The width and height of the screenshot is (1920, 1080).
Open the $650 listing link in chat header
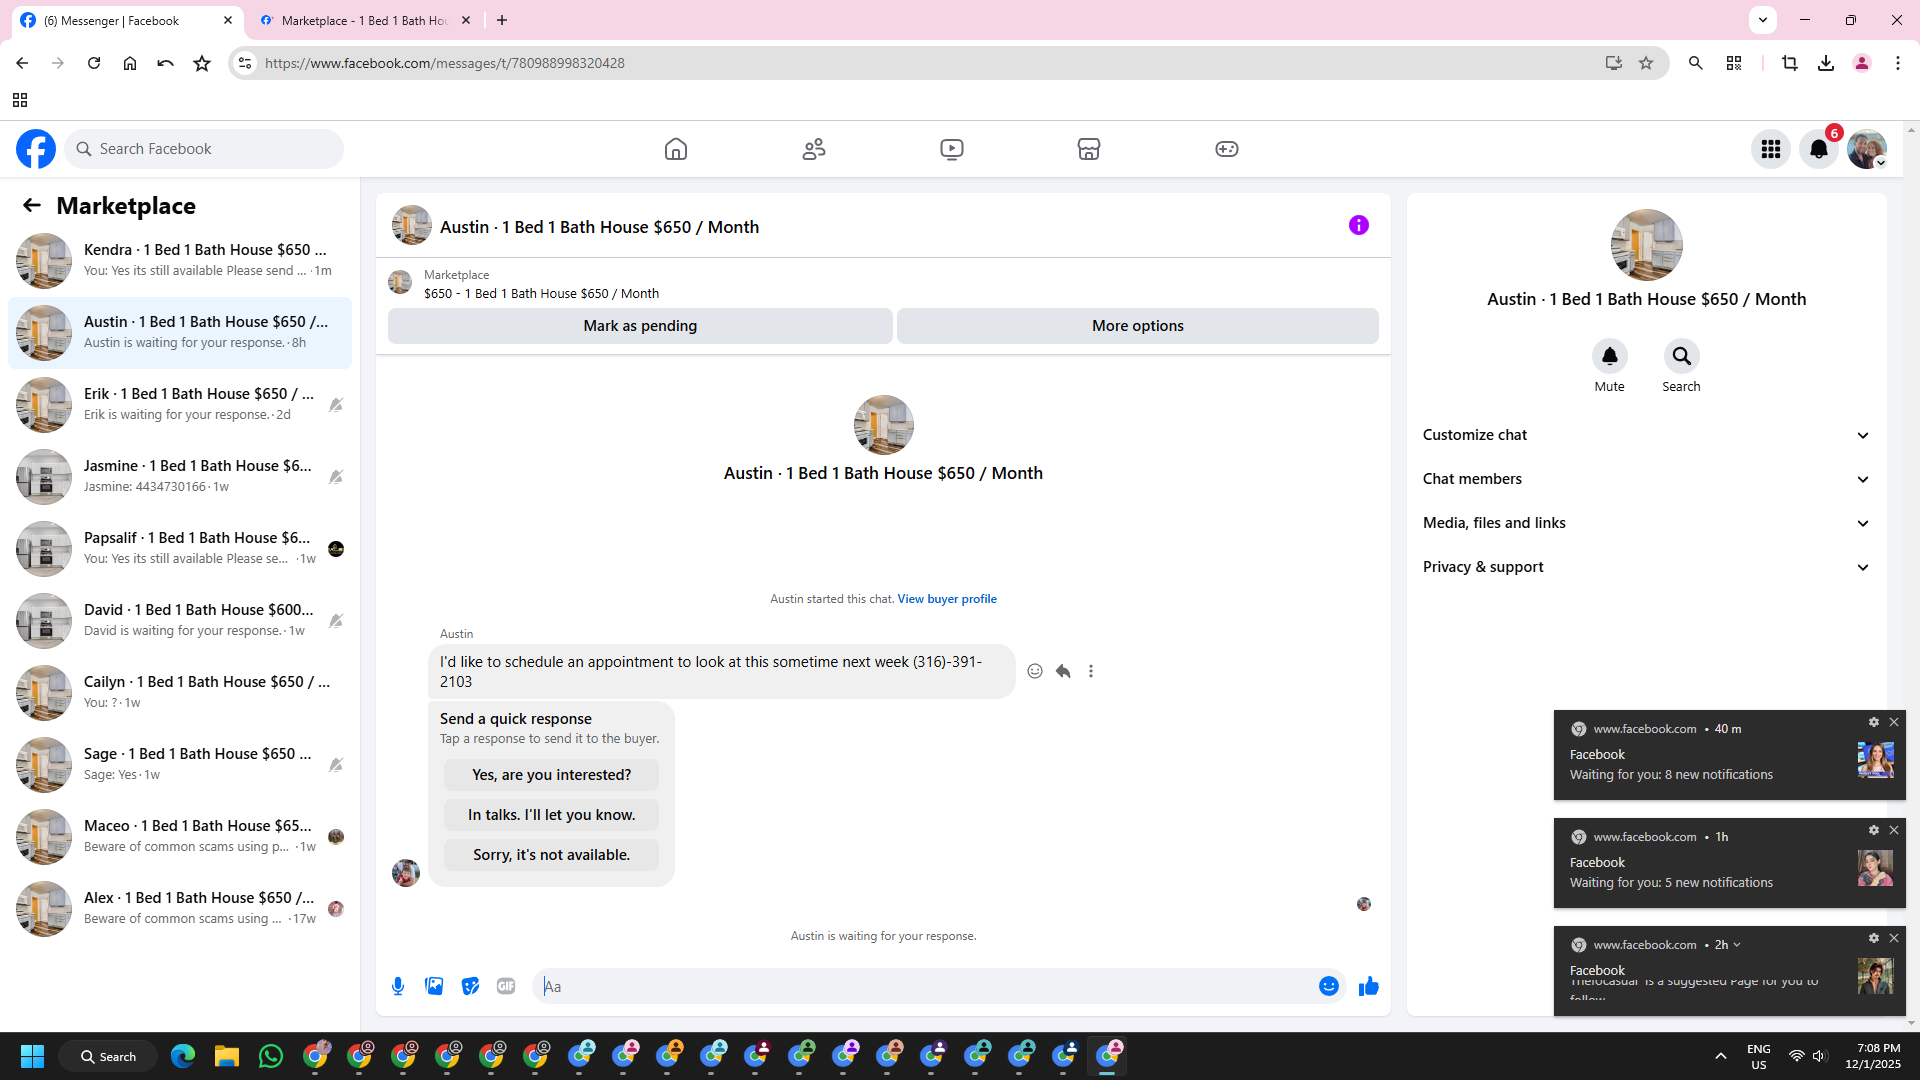point(541,293)
